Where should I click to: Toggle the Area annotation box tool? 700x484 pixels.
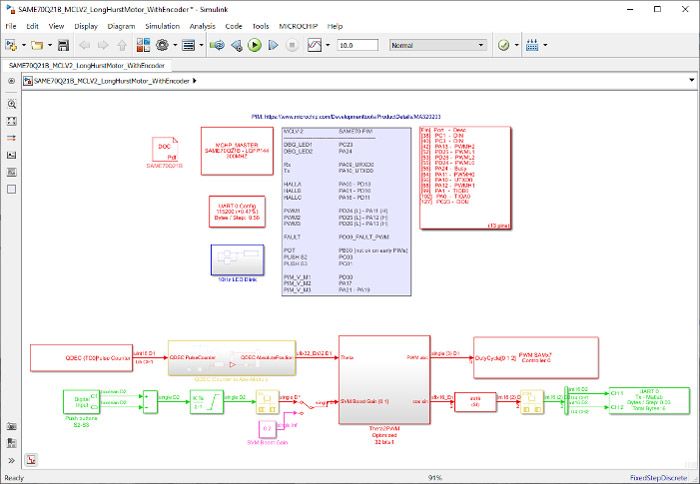pos(12,187)
